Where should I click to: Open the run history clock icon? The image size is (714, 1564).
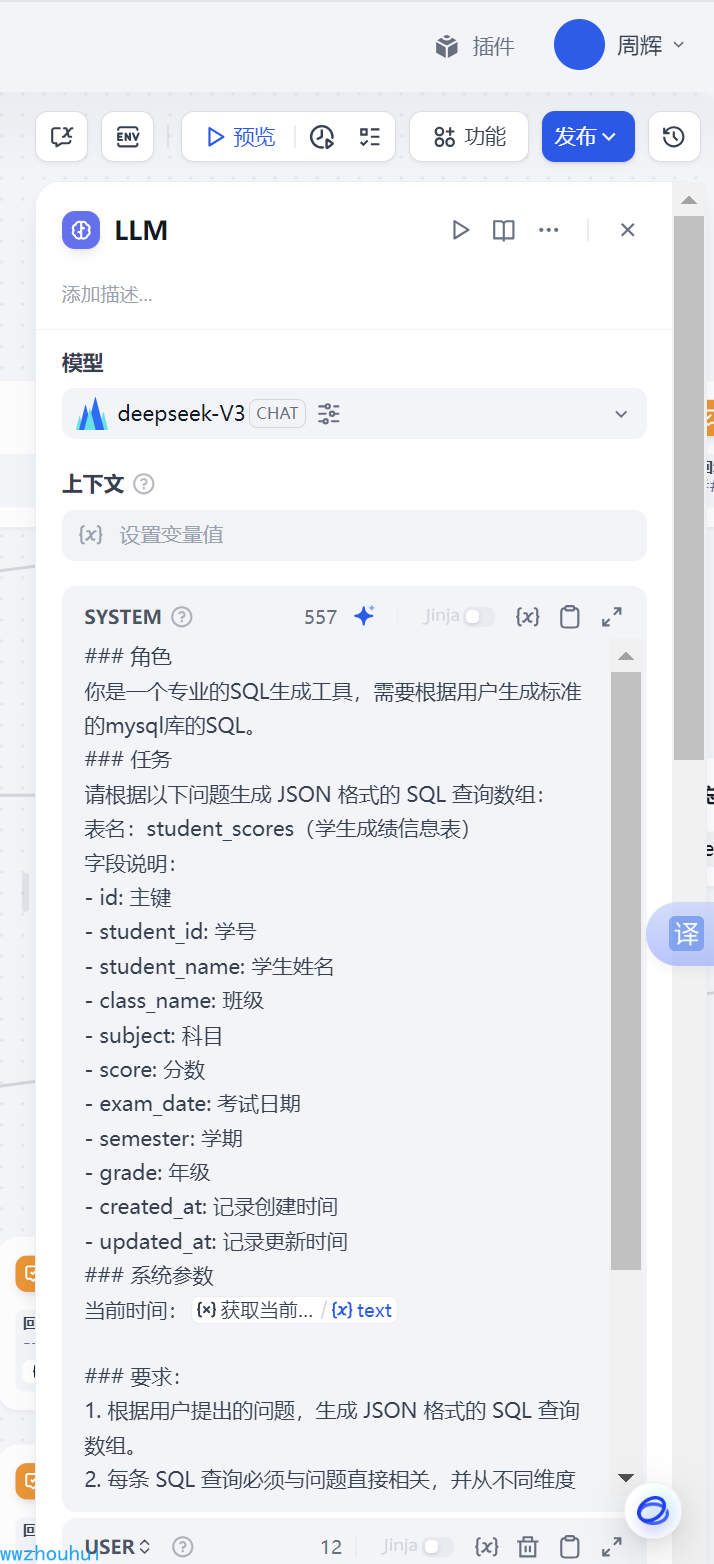[x=322, y=137]
